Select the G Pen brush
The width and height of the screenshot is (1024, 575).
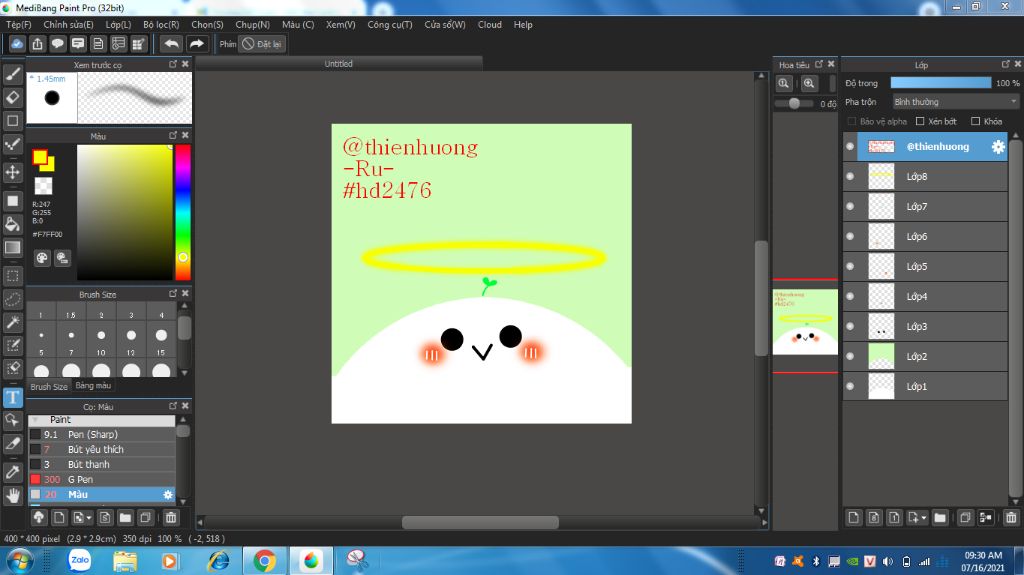tap(101, 480)
